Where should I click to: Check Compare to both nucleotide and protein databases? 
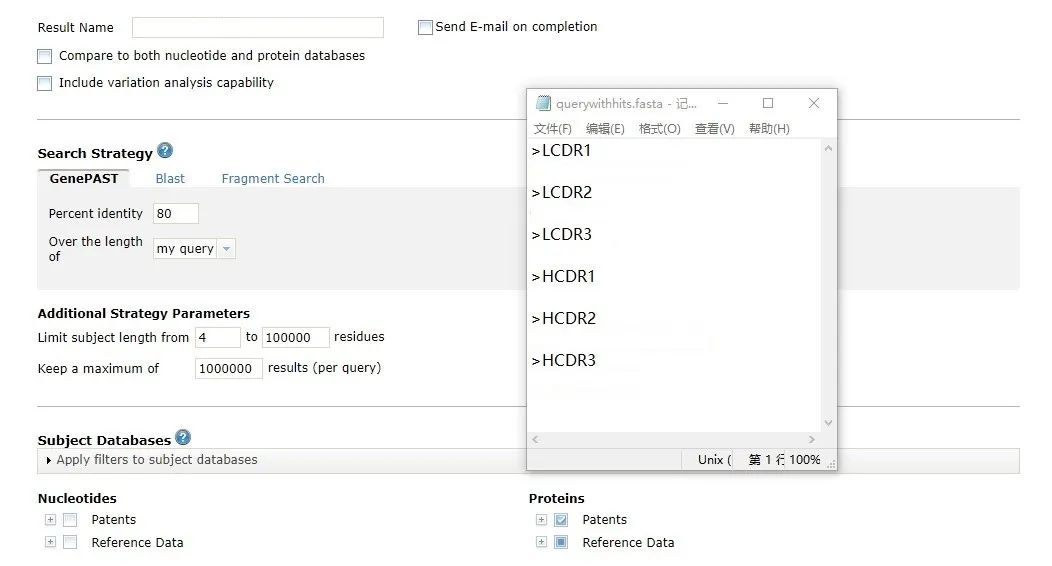44,57
